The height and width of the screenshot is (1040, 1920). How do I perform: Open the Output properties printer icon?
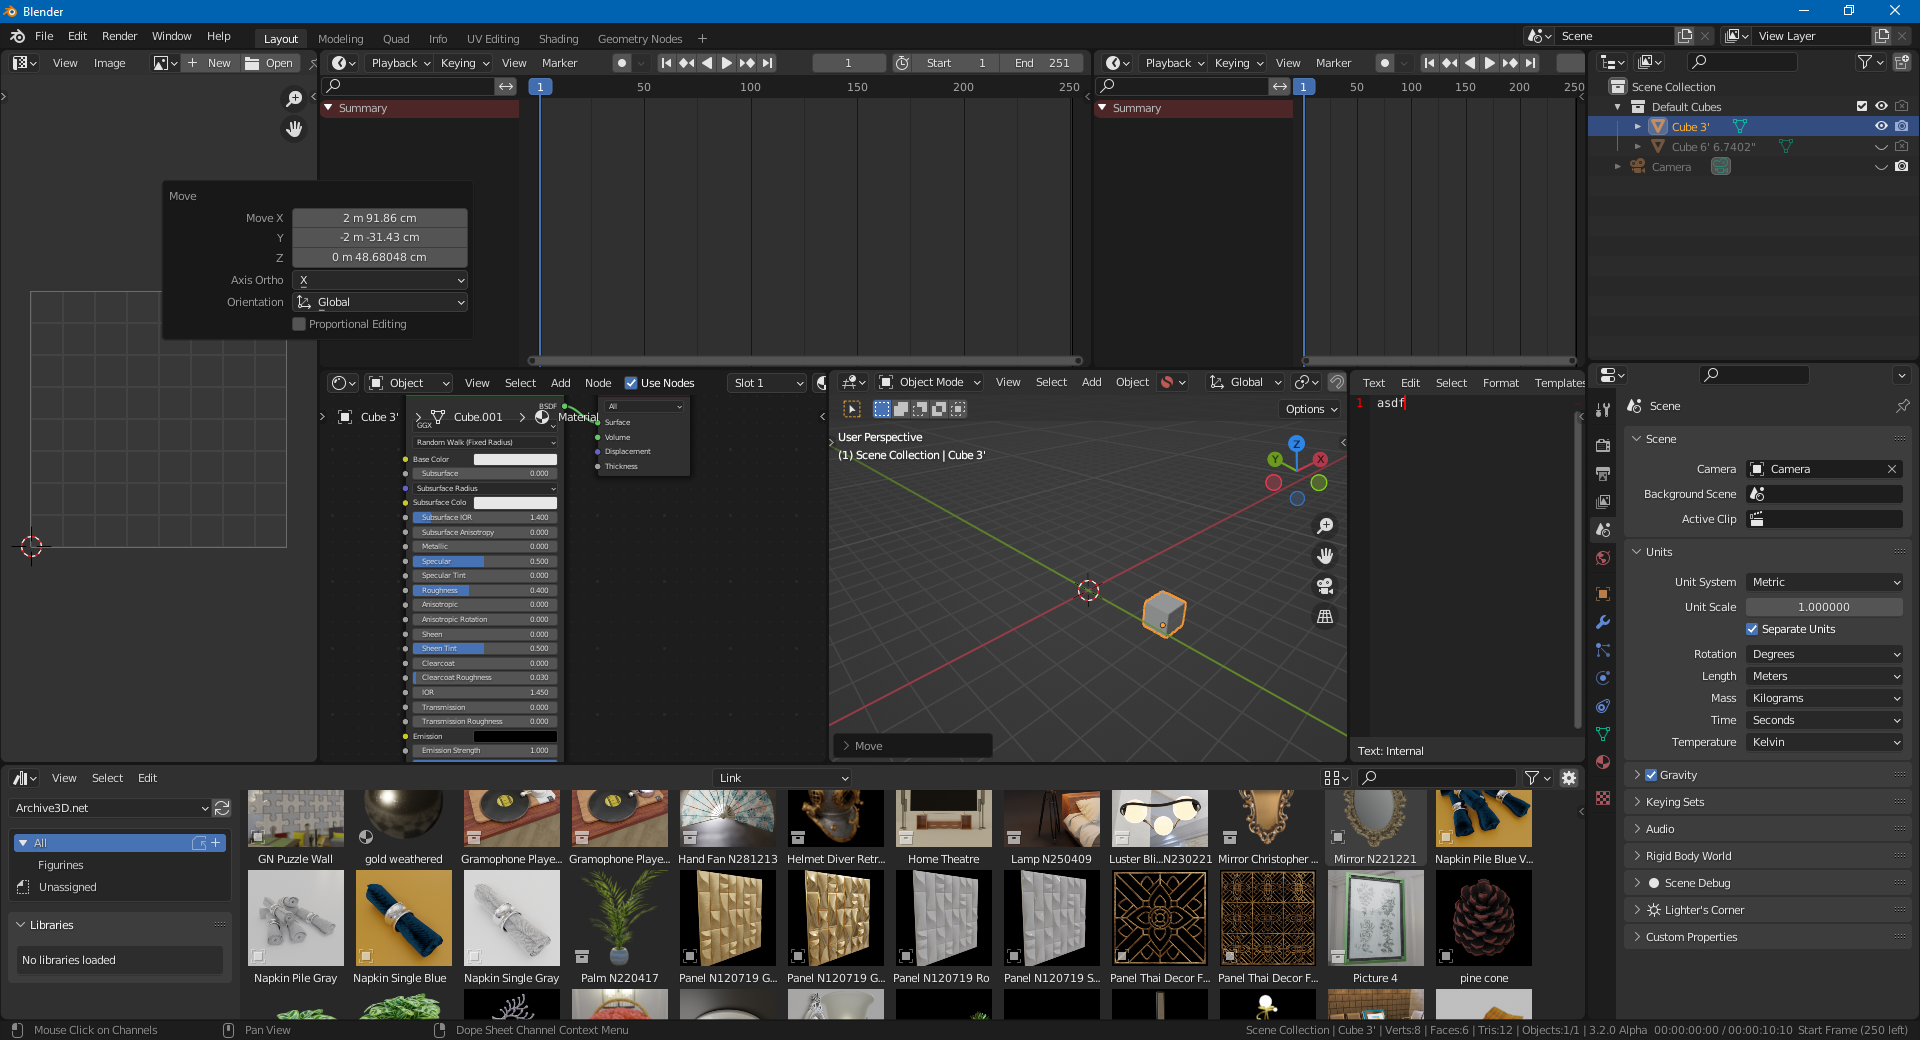pos(1603,473)
